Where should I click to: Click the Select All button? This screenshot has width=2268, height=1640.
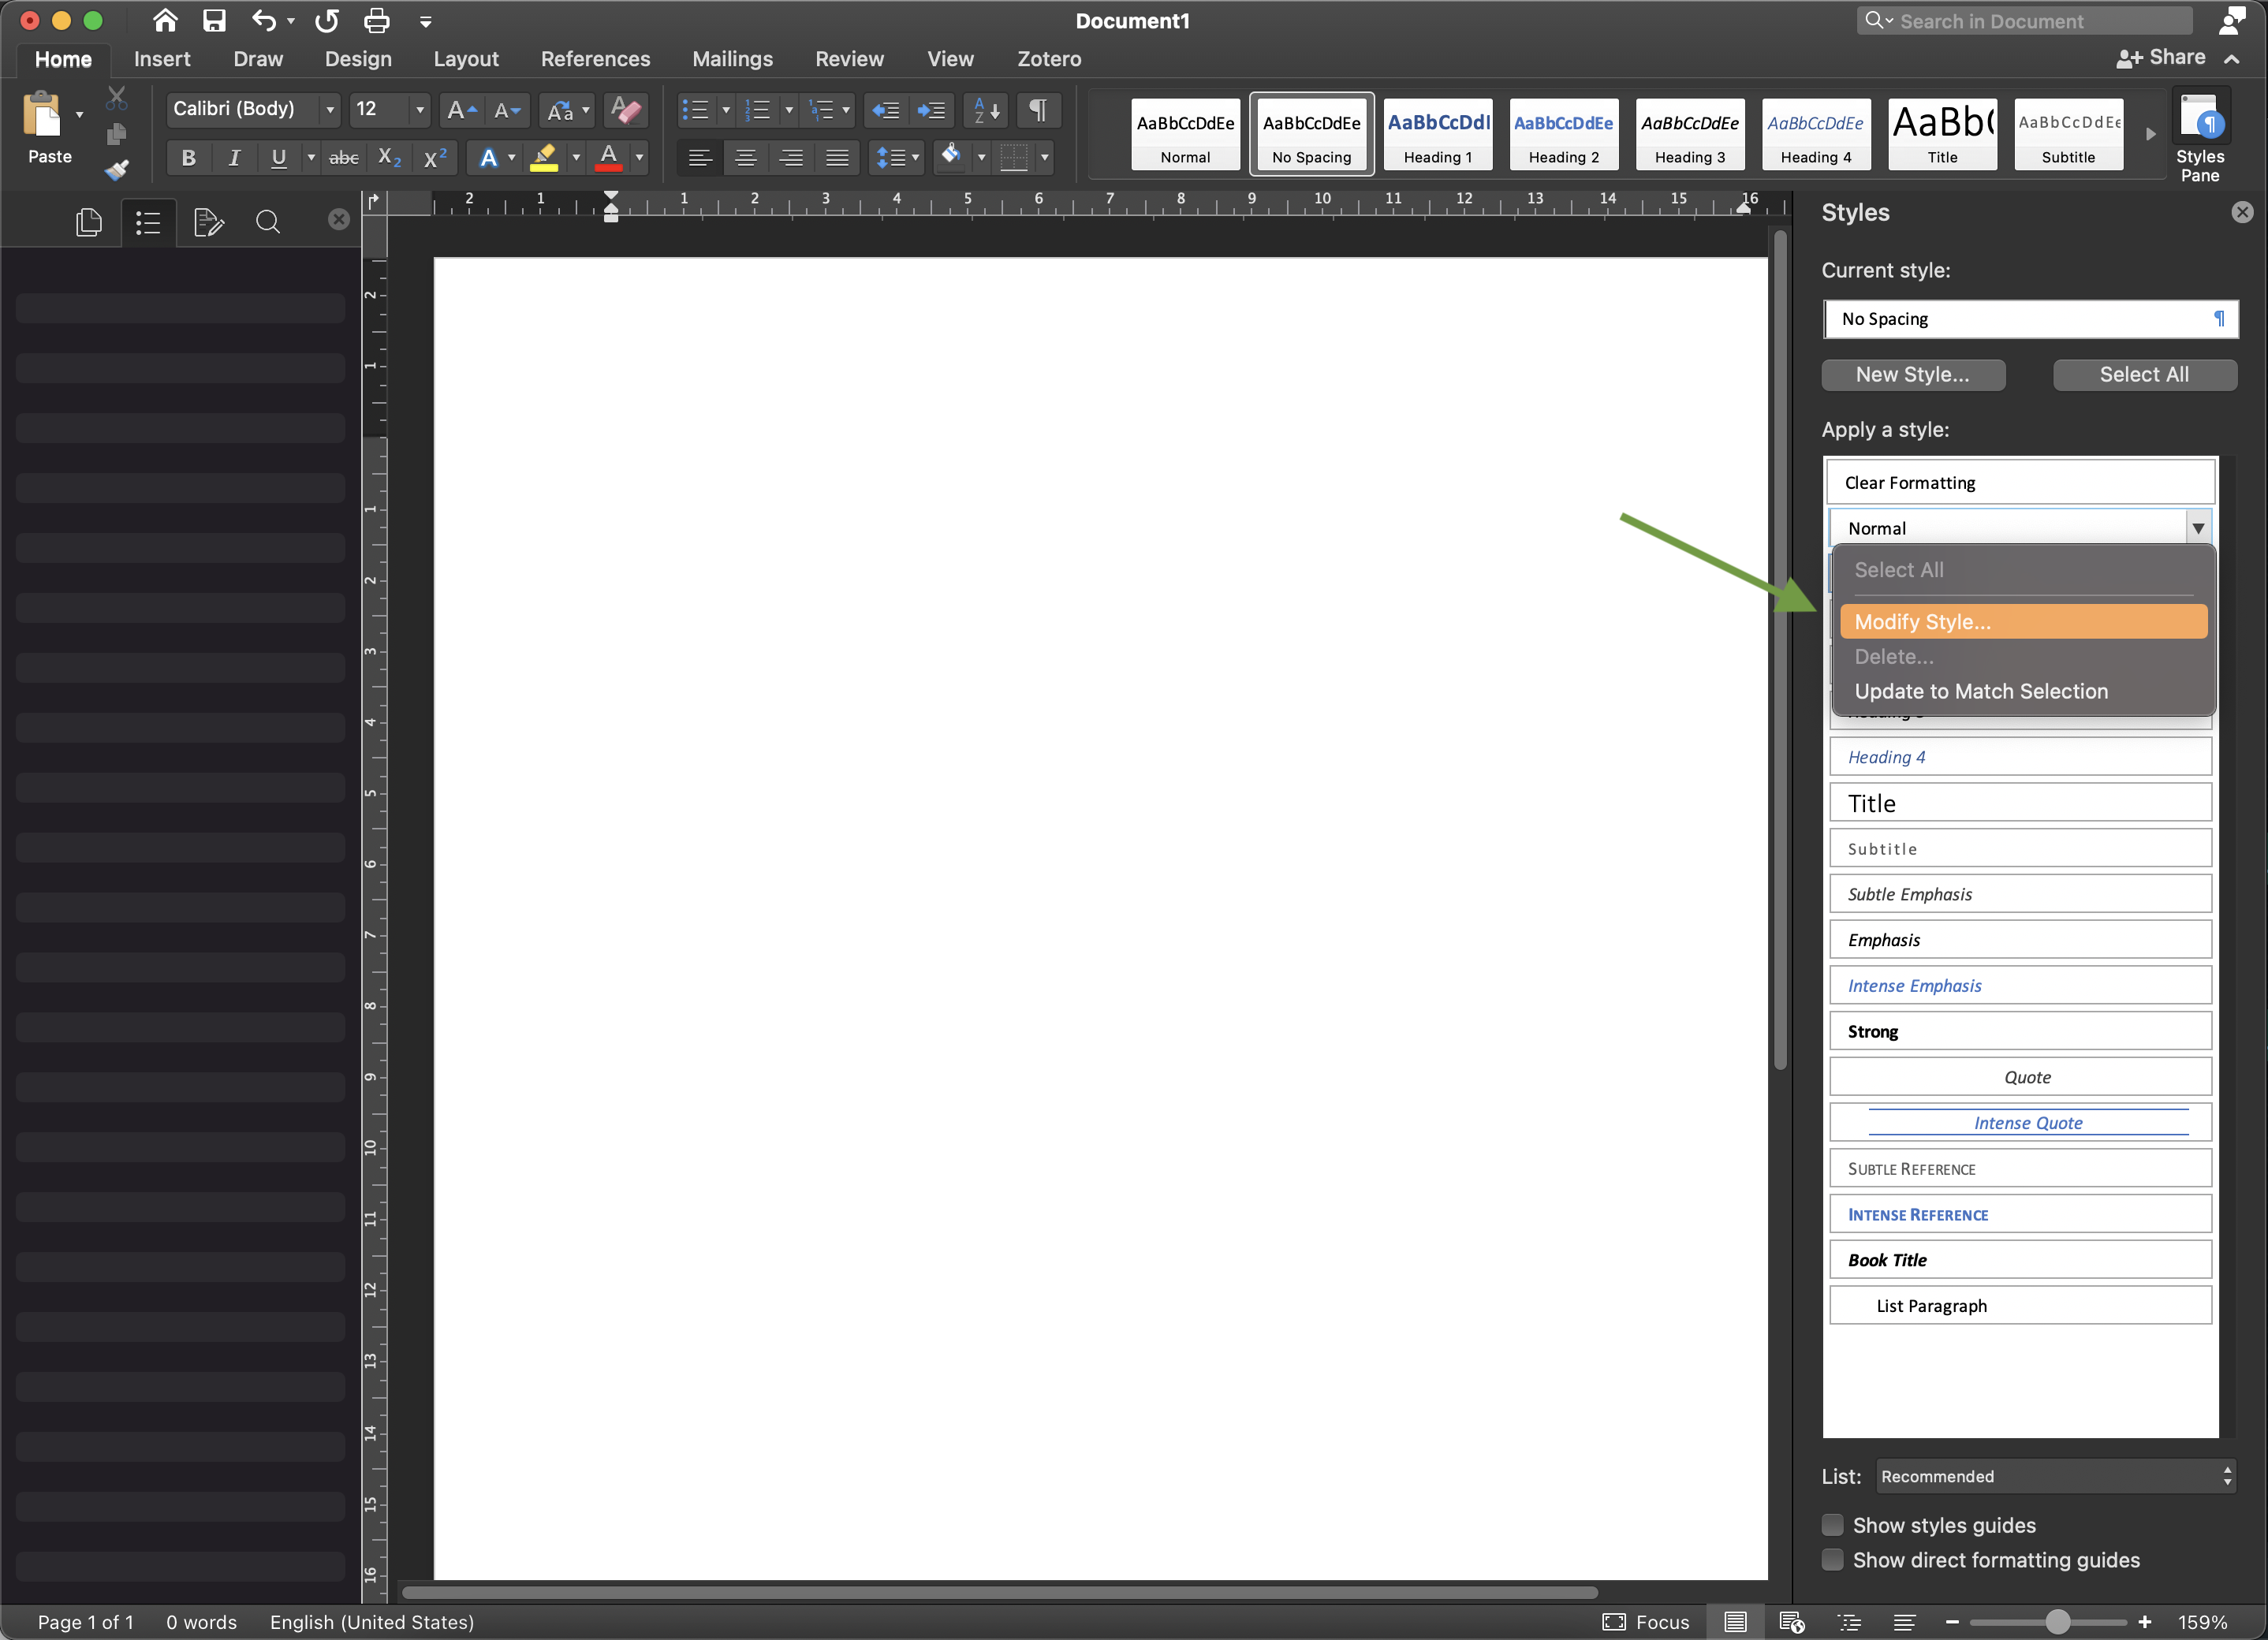(2143, 371)
